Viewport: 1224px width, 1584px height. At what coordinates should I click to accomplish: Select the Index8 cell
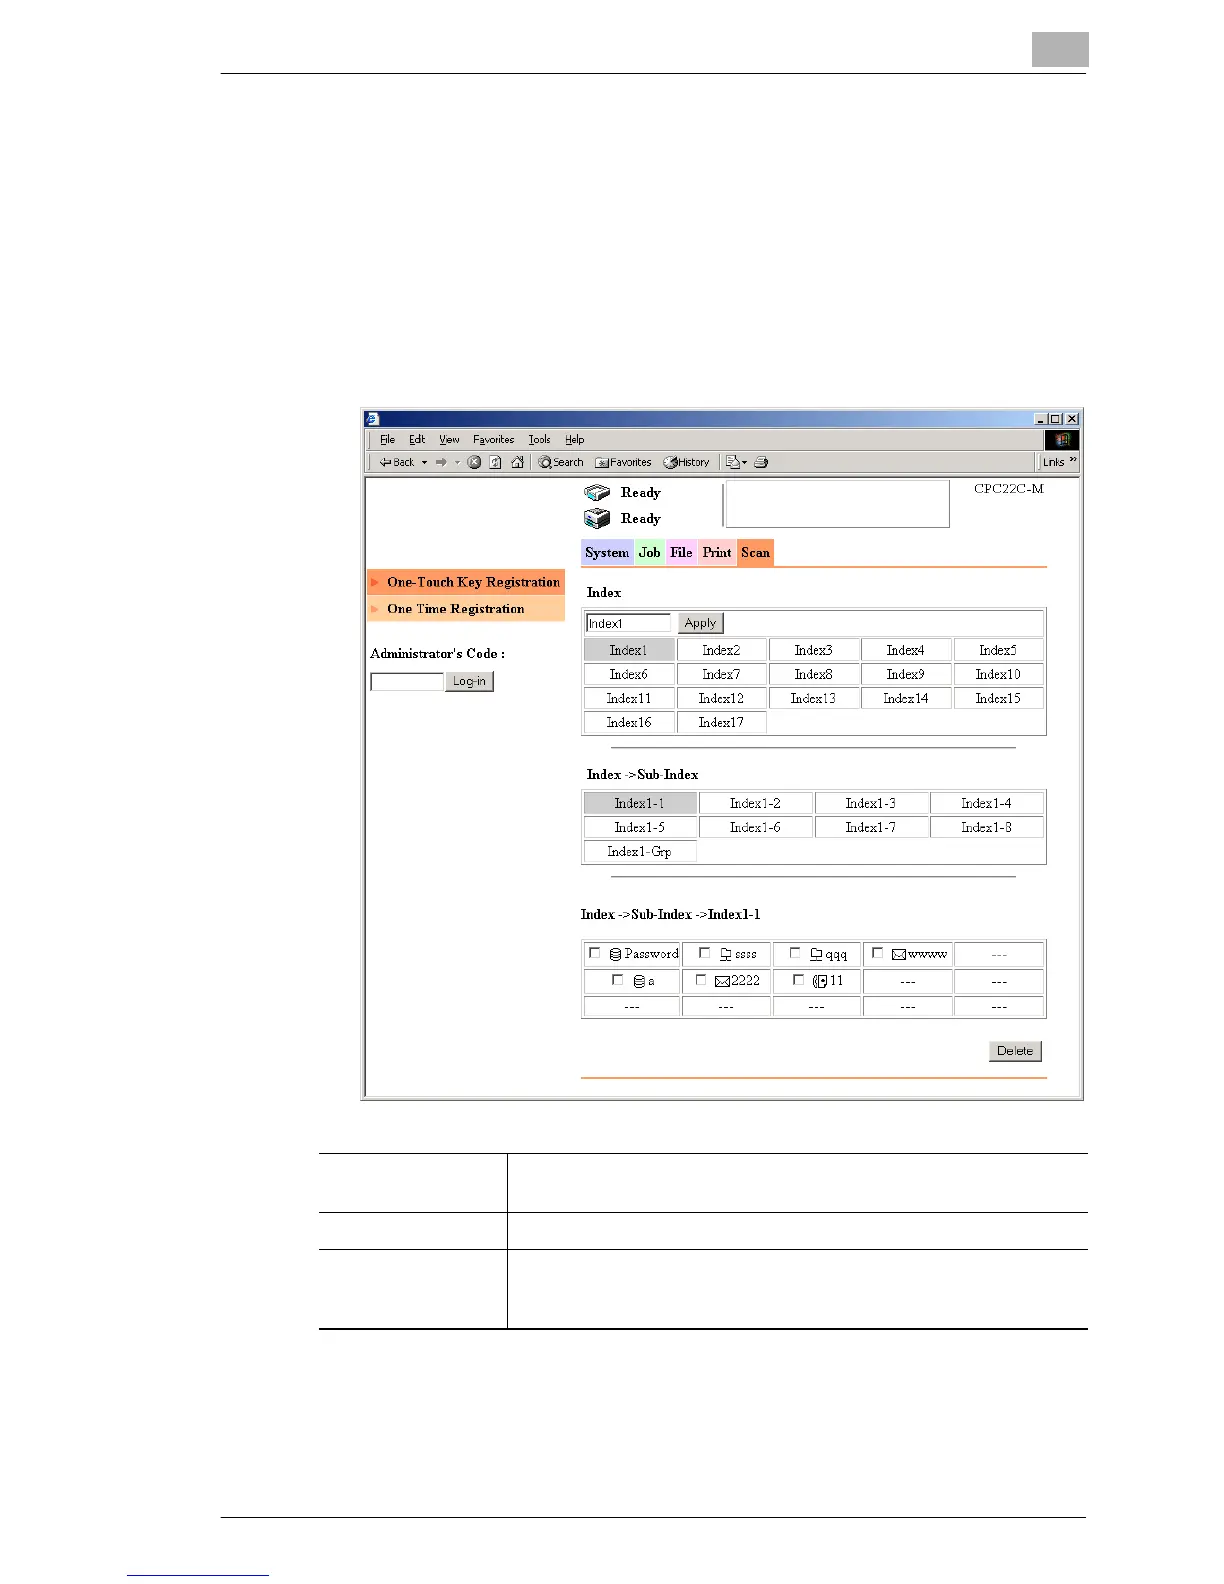coord(813,674)
